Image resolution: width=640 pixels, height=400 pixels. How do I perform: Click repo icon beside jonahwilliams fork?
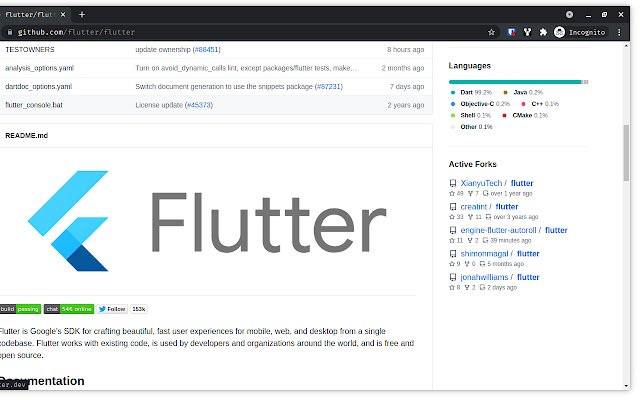pos(453,277)
